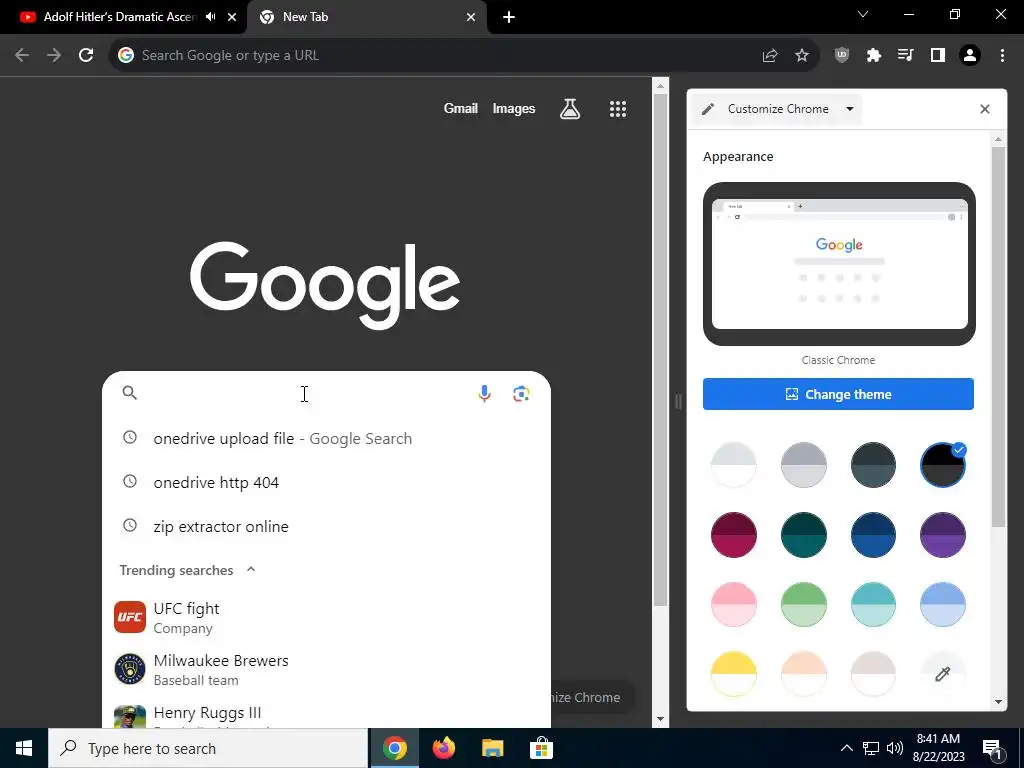1024x768 pixels.
Task: Choose the Milwaukee Brewers trending search
Action: [x=327, y=669]
